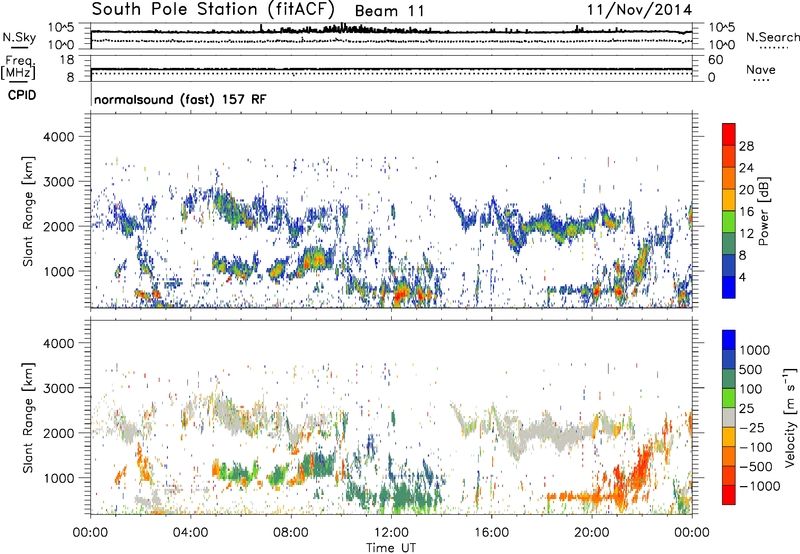Pick the red bottom segment of Velocity colorbar
Viewport: 800px width, 554px height.
(729, 495)
